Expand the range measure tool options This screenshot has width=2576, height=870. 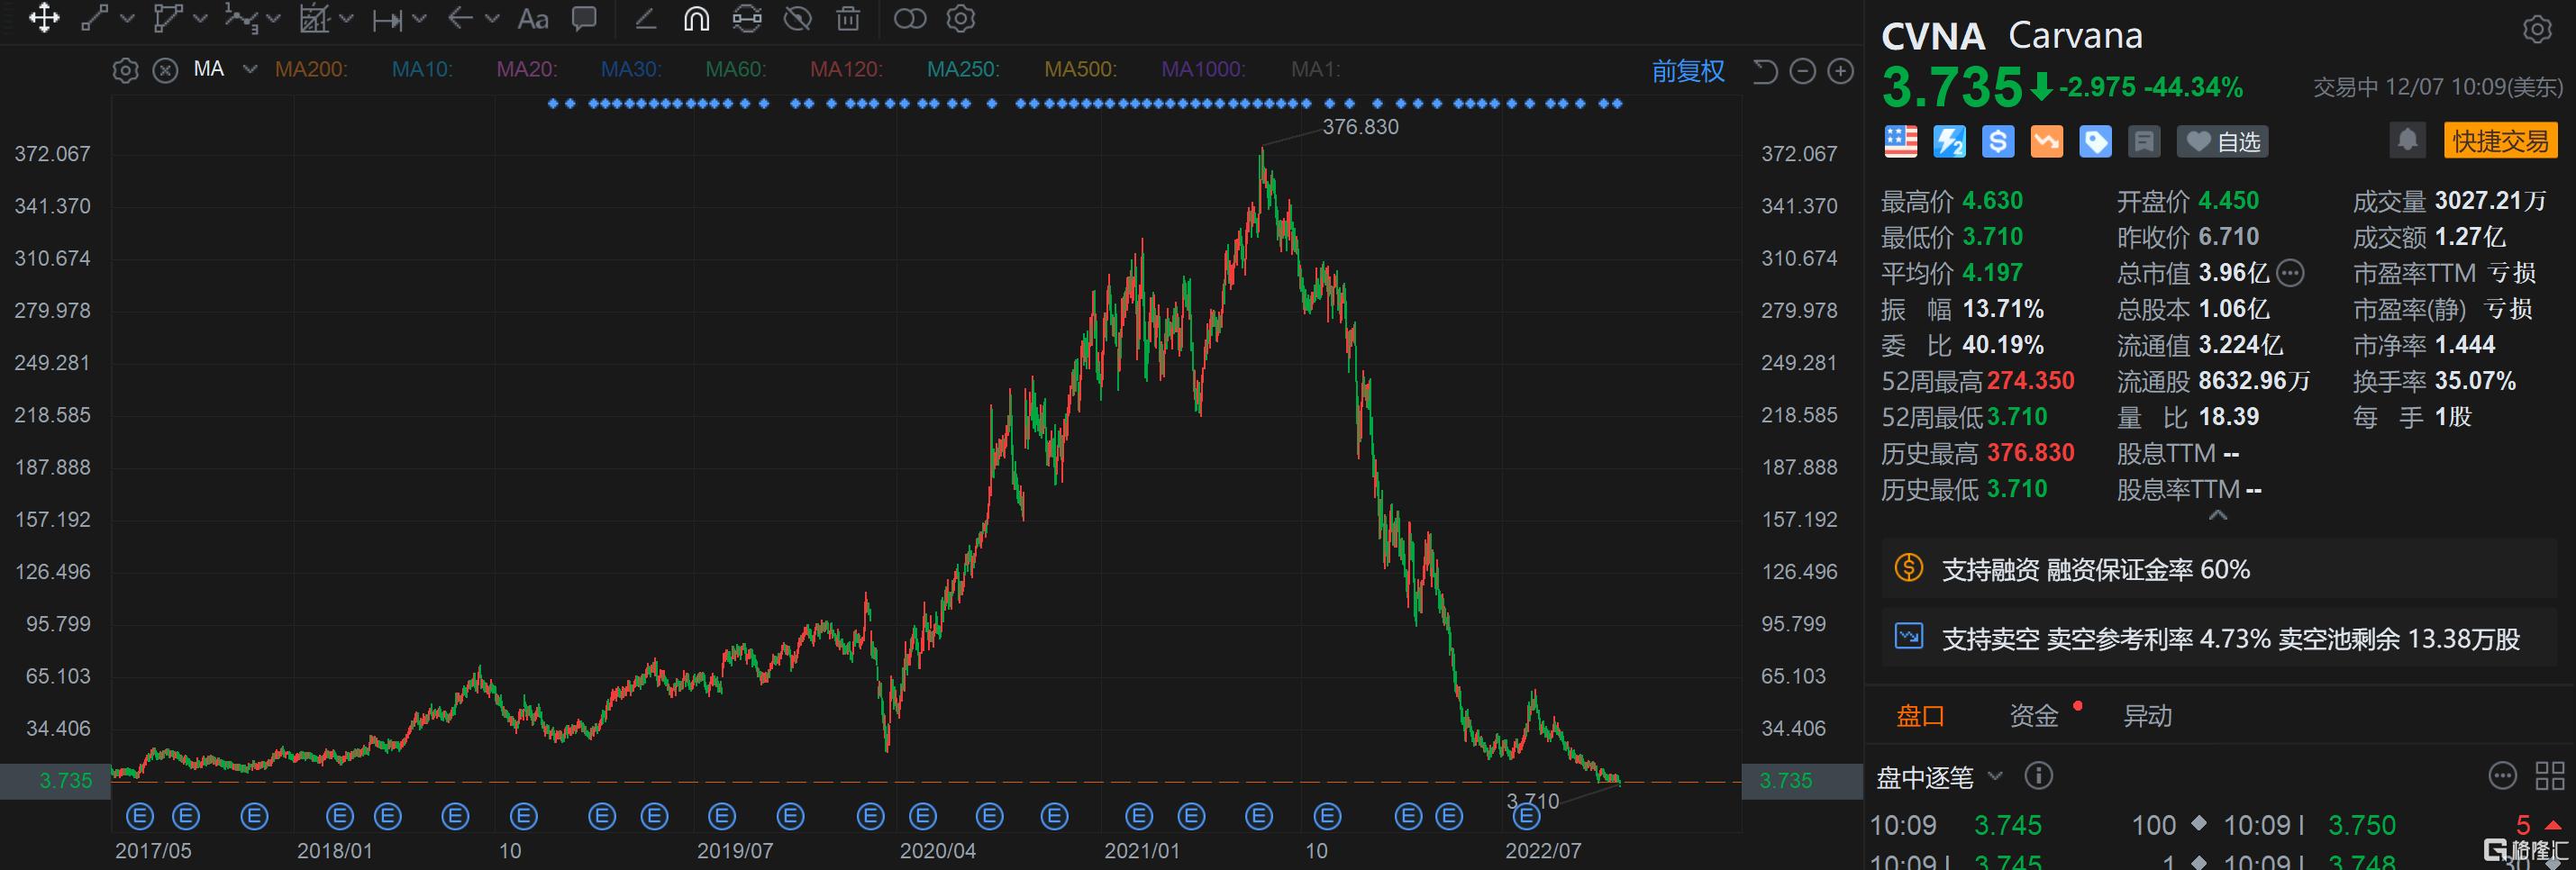click(x=419, y=18)
